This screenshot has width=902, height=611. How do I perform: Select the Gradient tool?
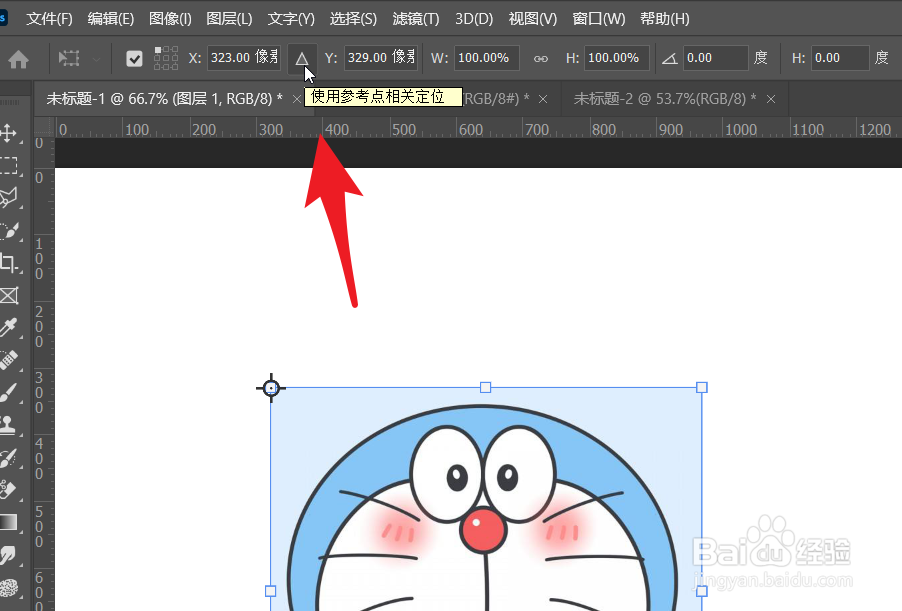click(x=9, y=522)
